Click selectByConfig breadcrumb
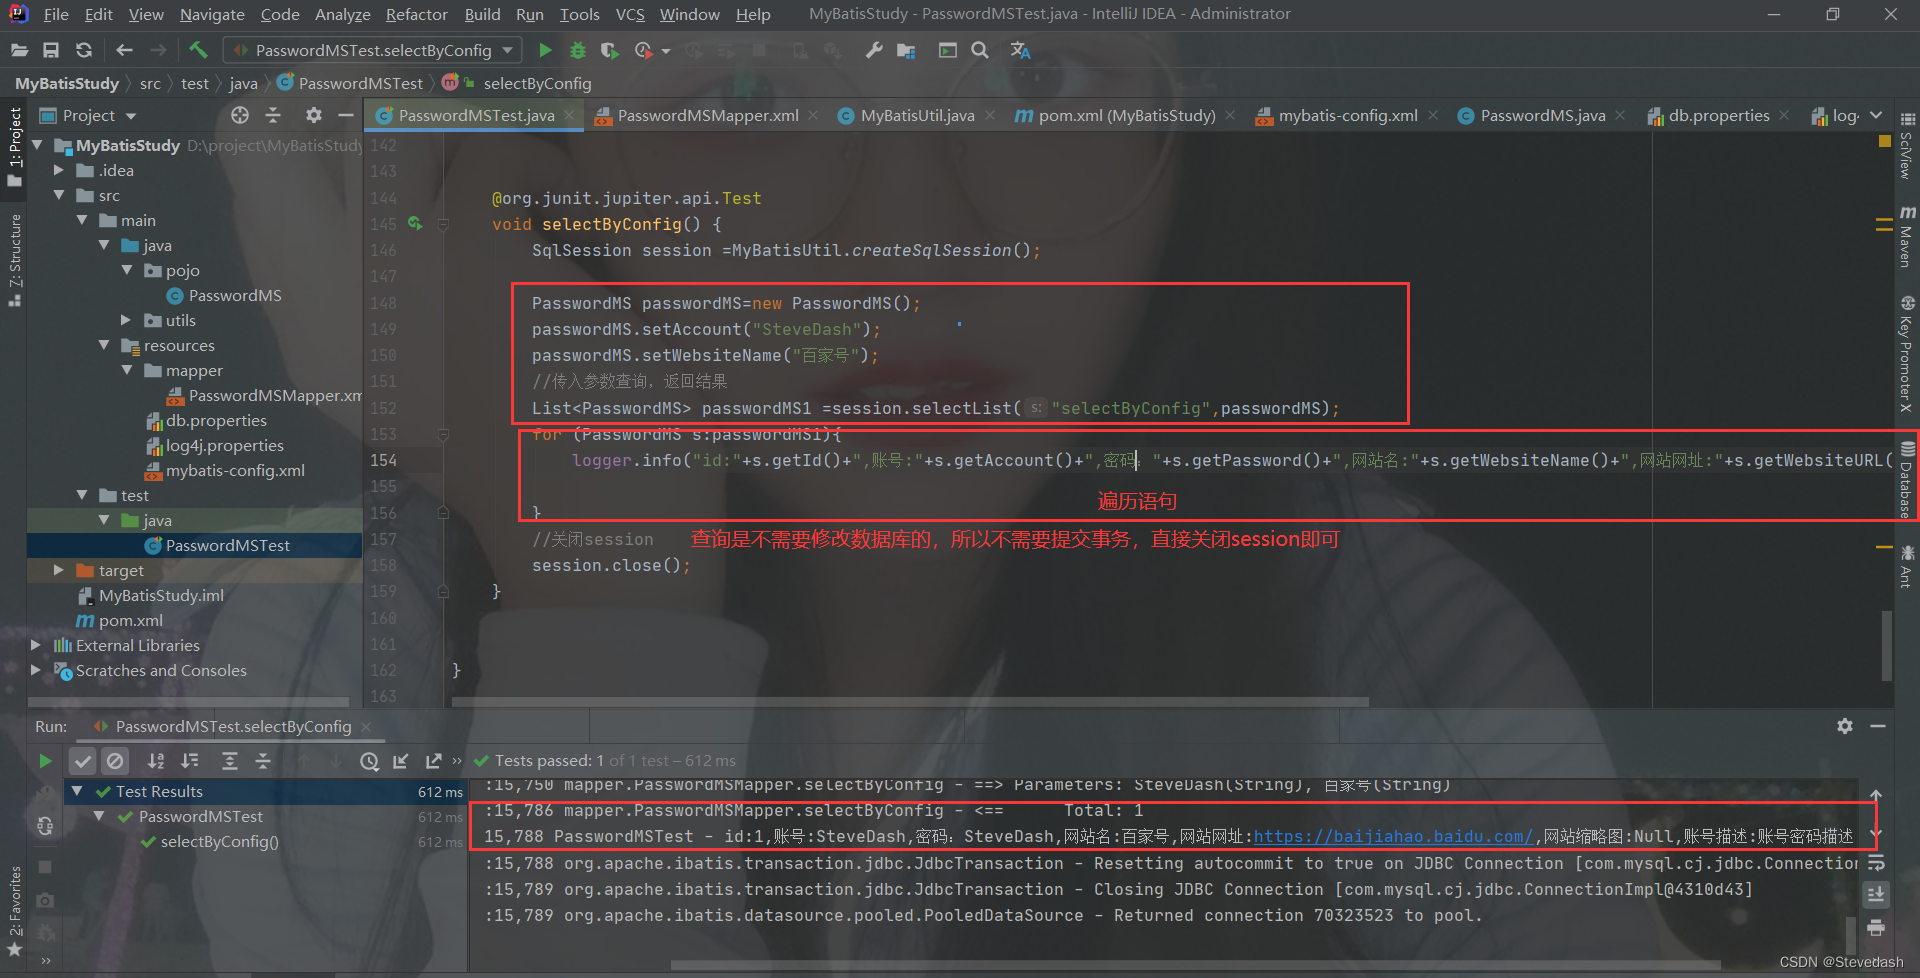This screenshot has height=978, width=1920. [537, 84]
